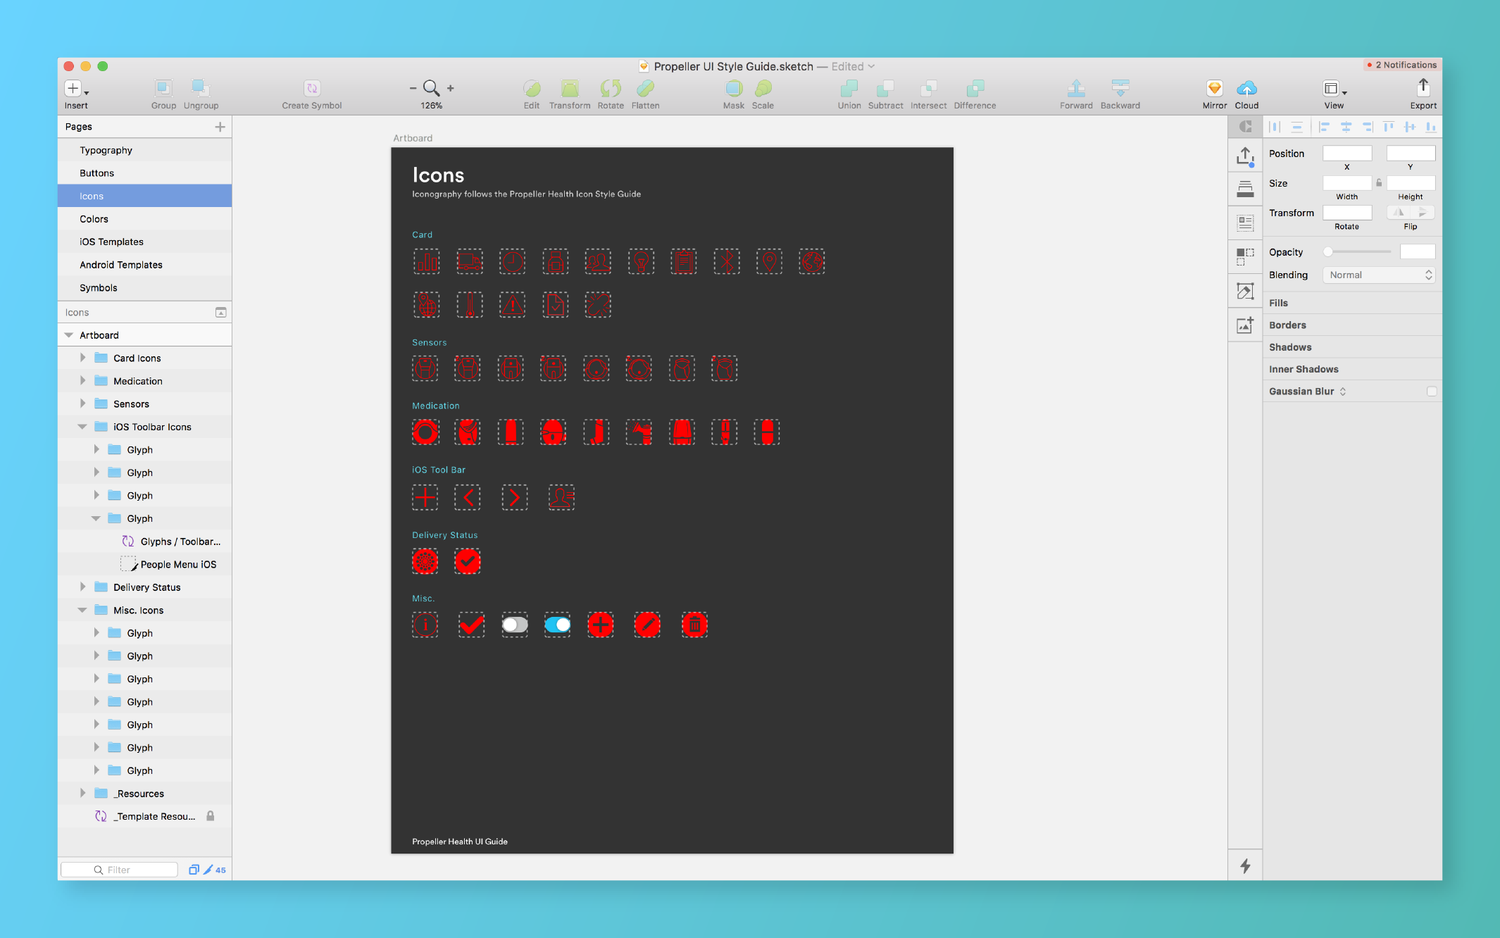Screen dimensions: 1500x938
Task: Open the Typography page
Action: (145, 150)
